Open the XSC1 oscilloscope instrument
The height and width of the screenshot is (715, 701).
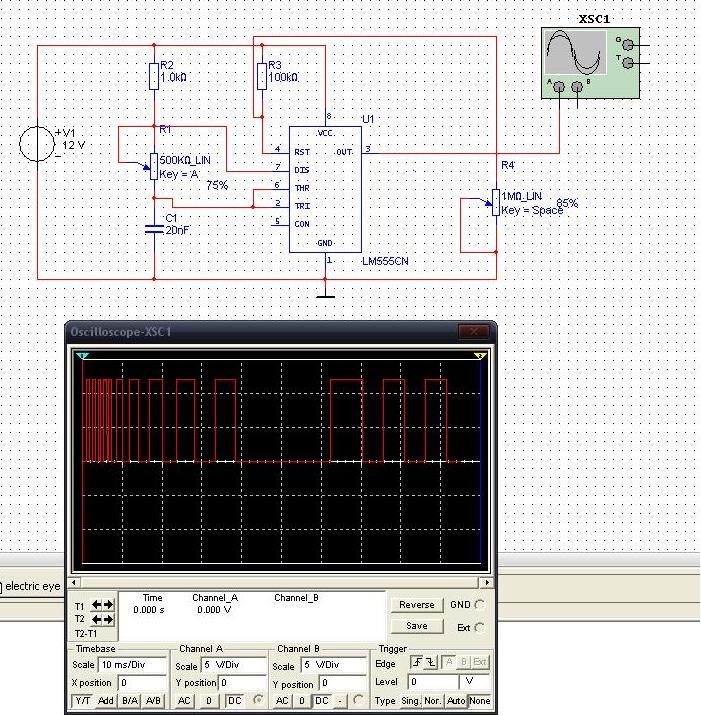pyautogui.click(x=590, y=62)
